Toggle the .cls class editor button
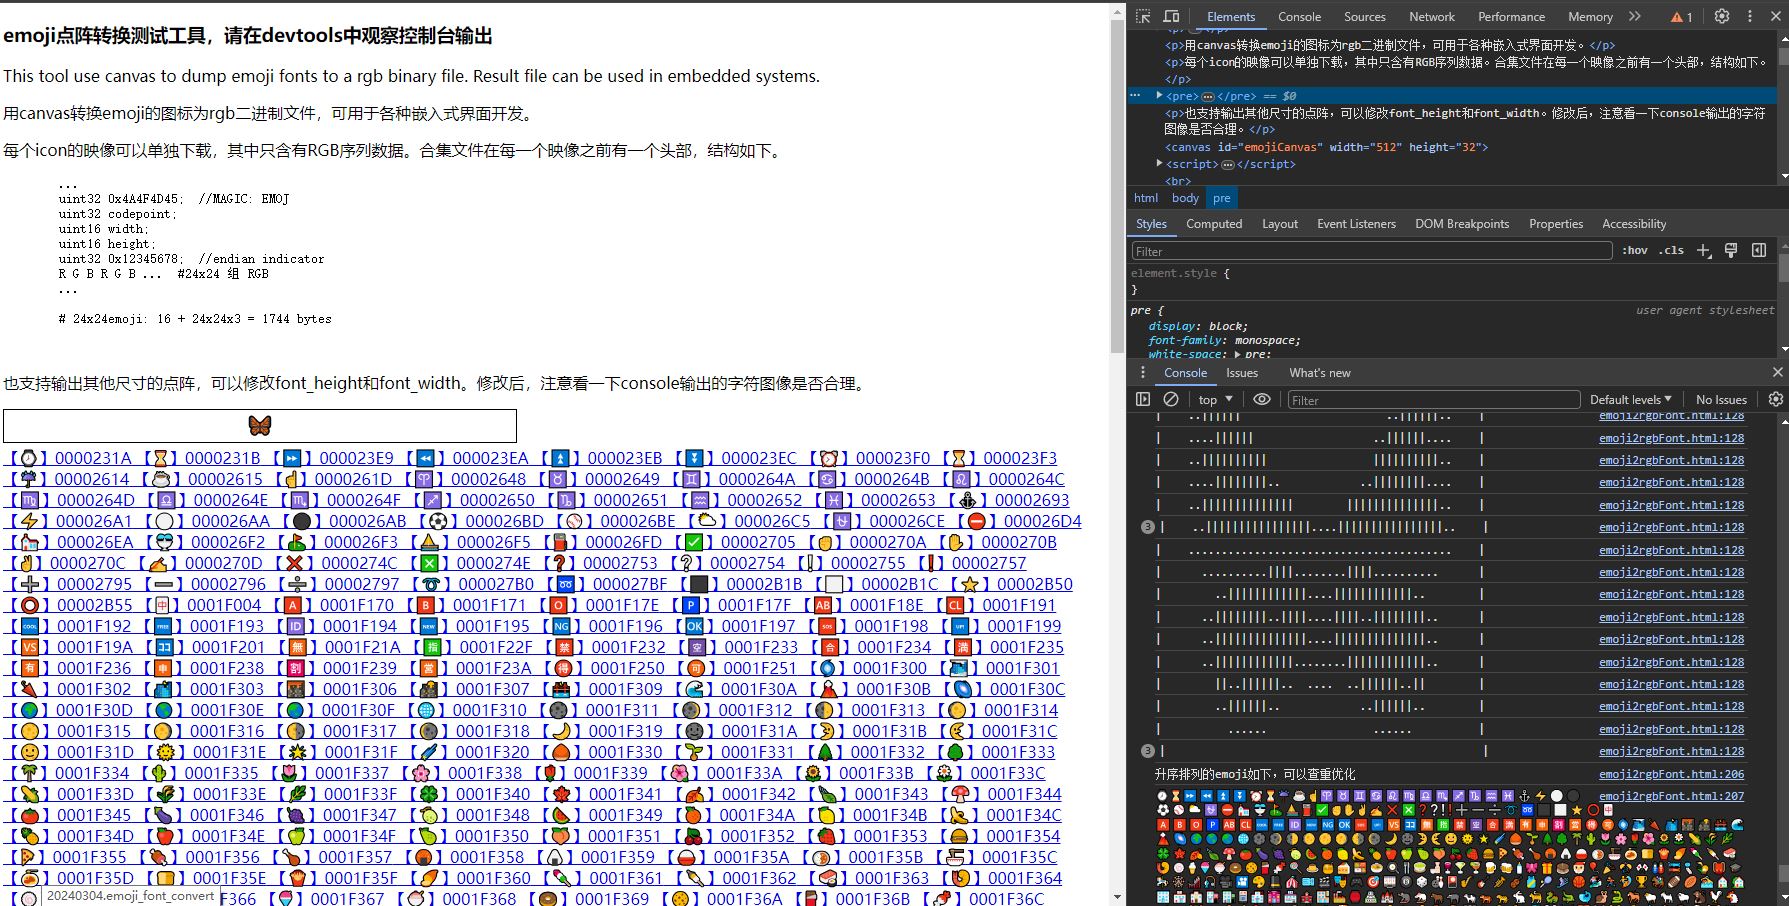The image size is (1789, 906). click(1671, 250)
